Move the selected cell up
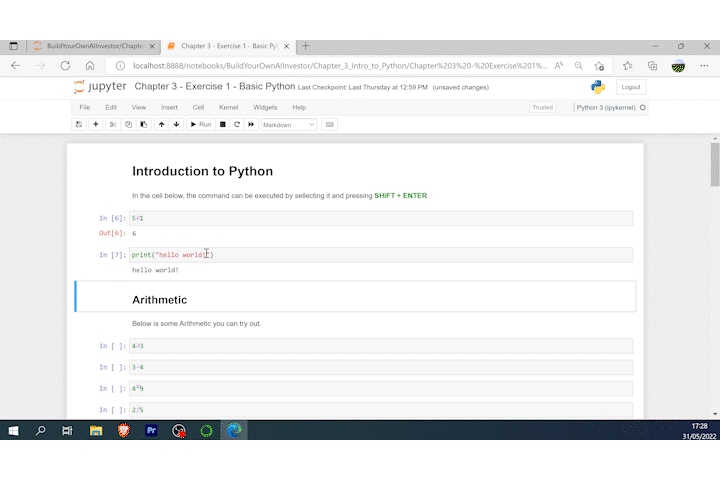This screenshot has width=720, height=480. point(161,124)
